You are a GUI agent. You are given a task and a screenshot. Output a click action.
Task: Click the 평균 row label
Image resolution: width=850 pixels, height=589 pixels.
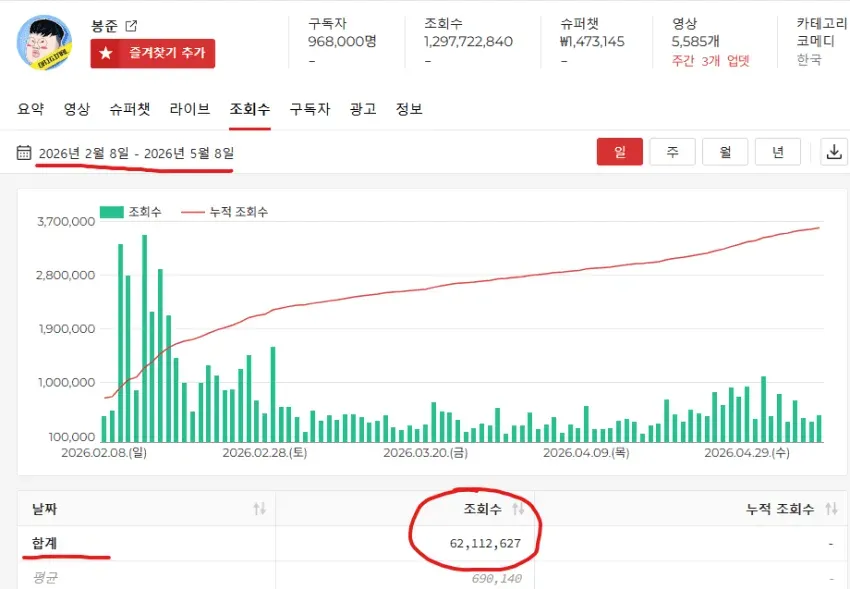[44, 578]
